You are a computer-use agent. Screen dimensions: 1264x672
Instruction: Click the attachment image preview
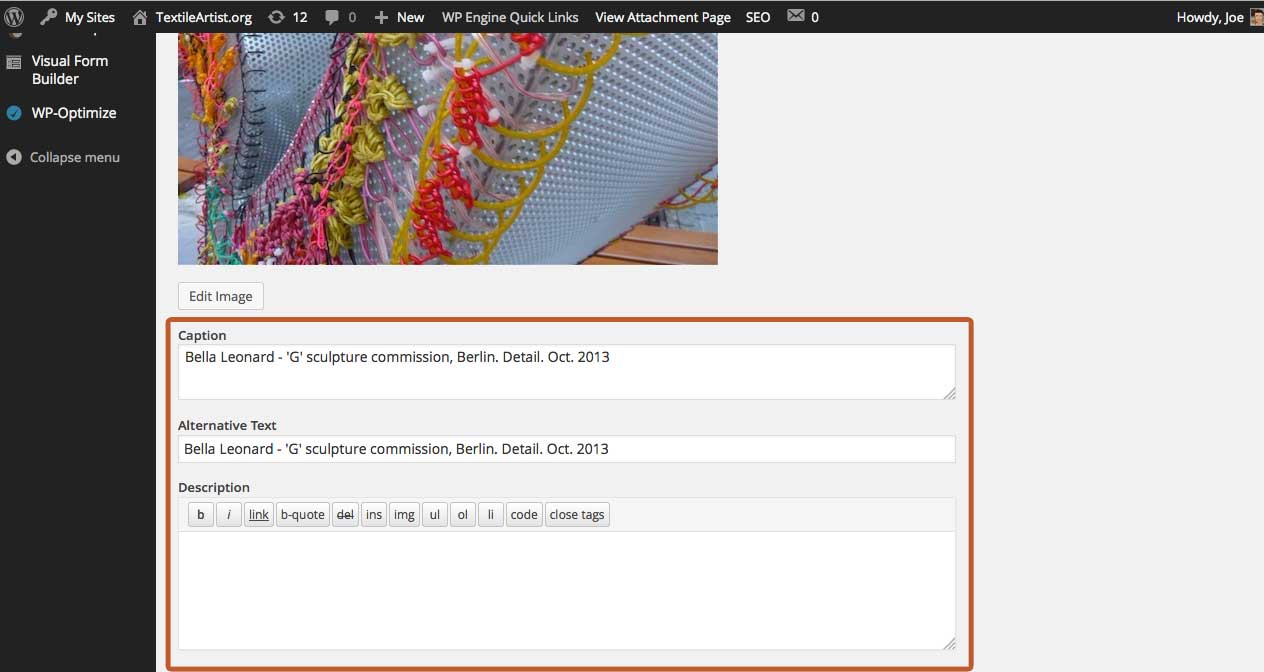(448, 149)
